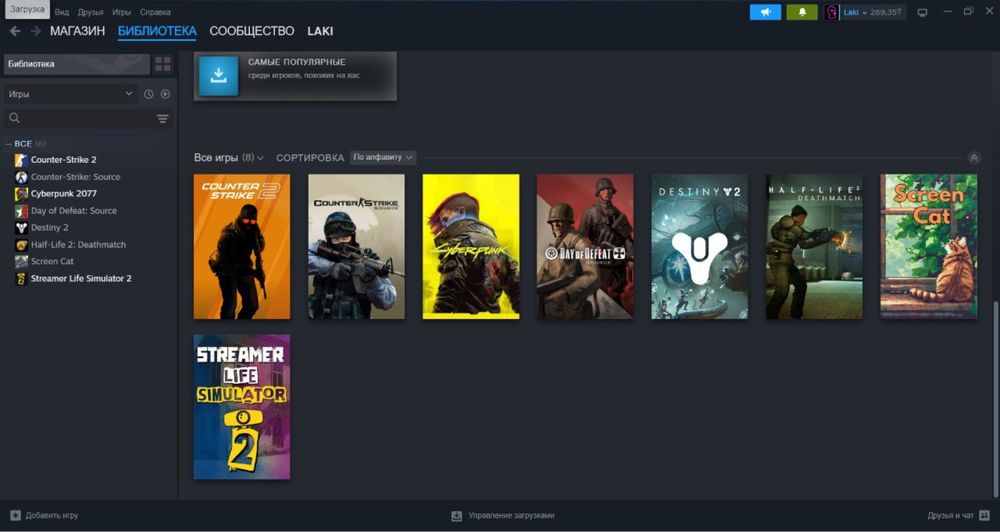Open the friends grid icon by Друзья и чат
Image resolution: width=1000 pixels, height=532 pixels.
click(x=985, y=515)
